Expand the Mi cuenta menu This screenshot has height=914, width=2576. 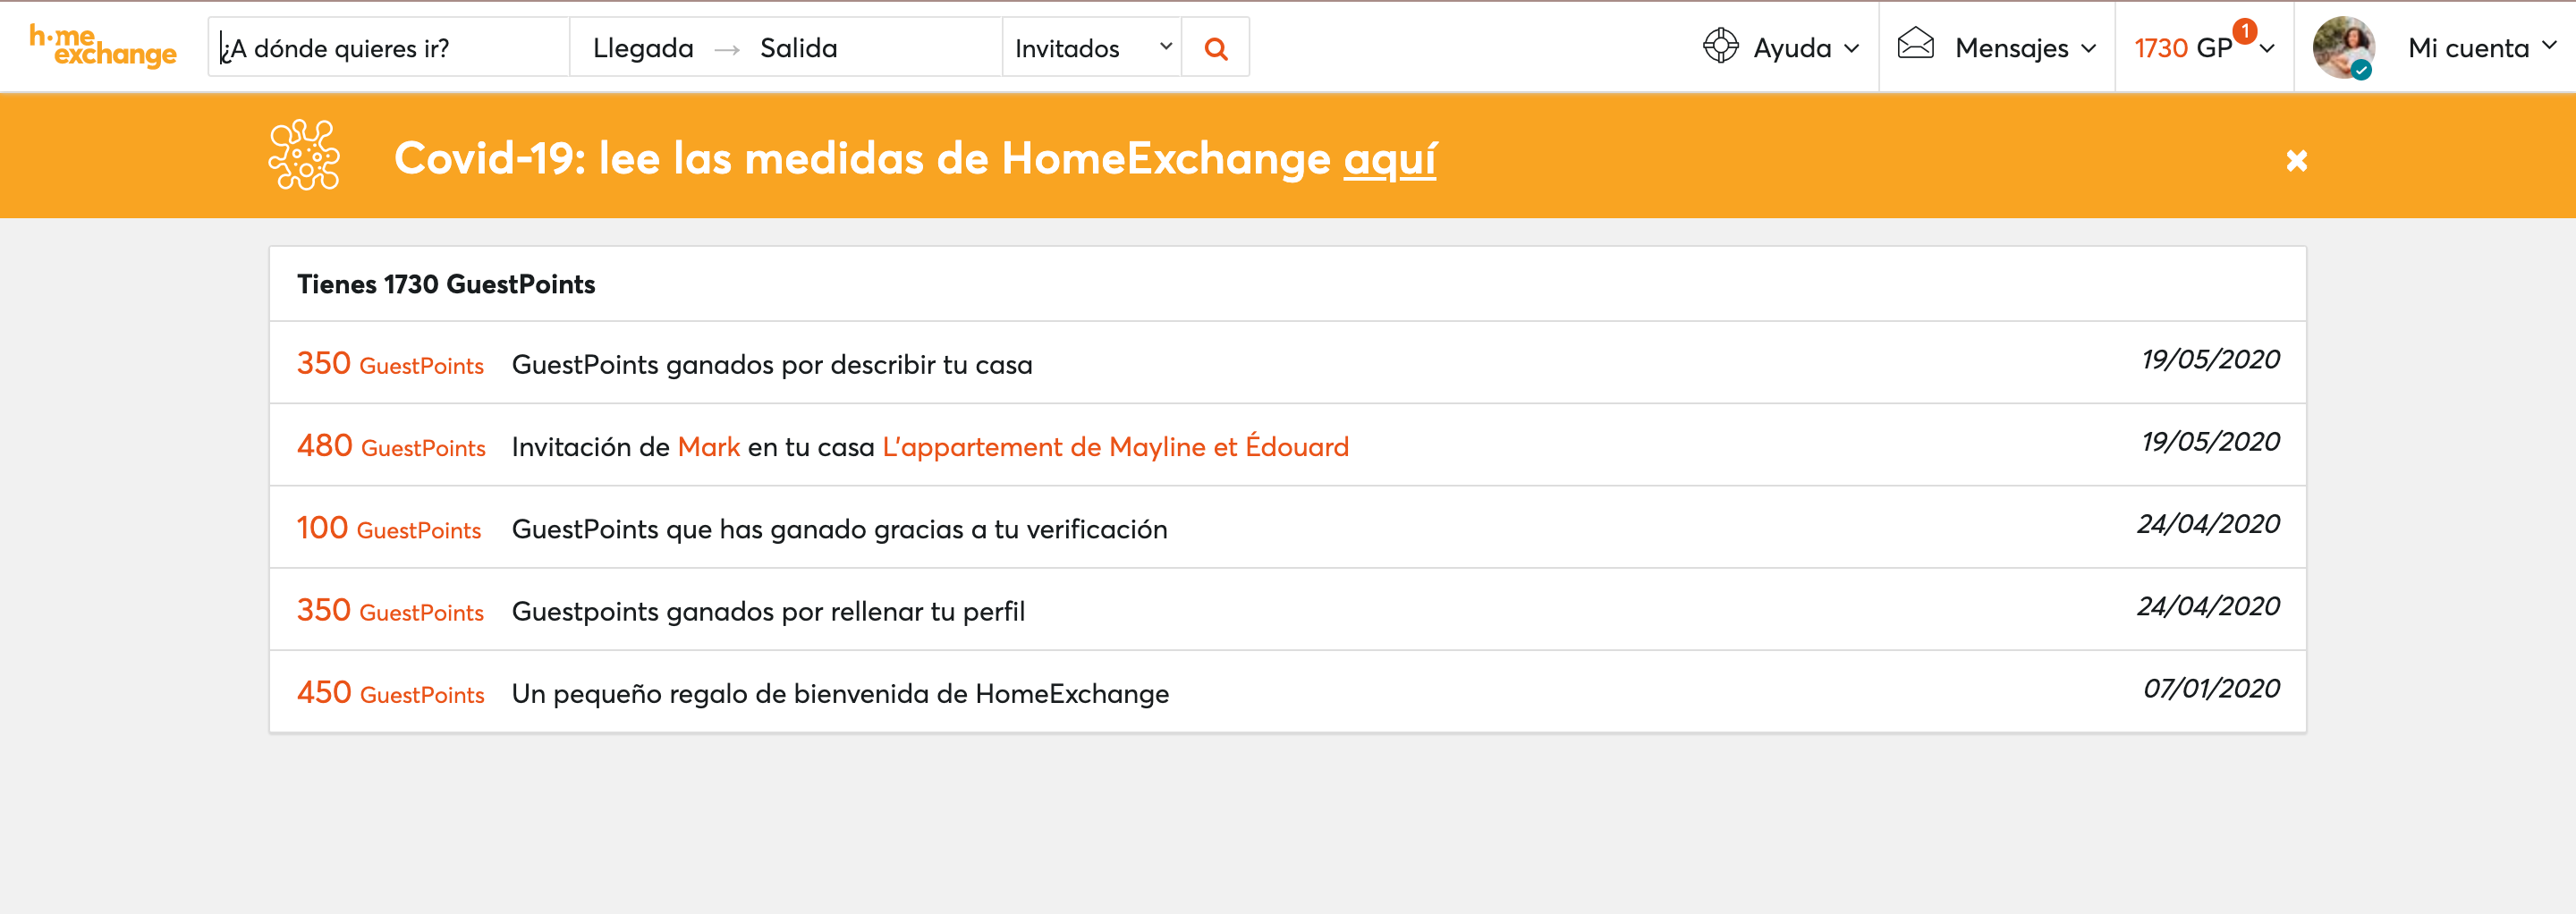[x=2481, y=48]
